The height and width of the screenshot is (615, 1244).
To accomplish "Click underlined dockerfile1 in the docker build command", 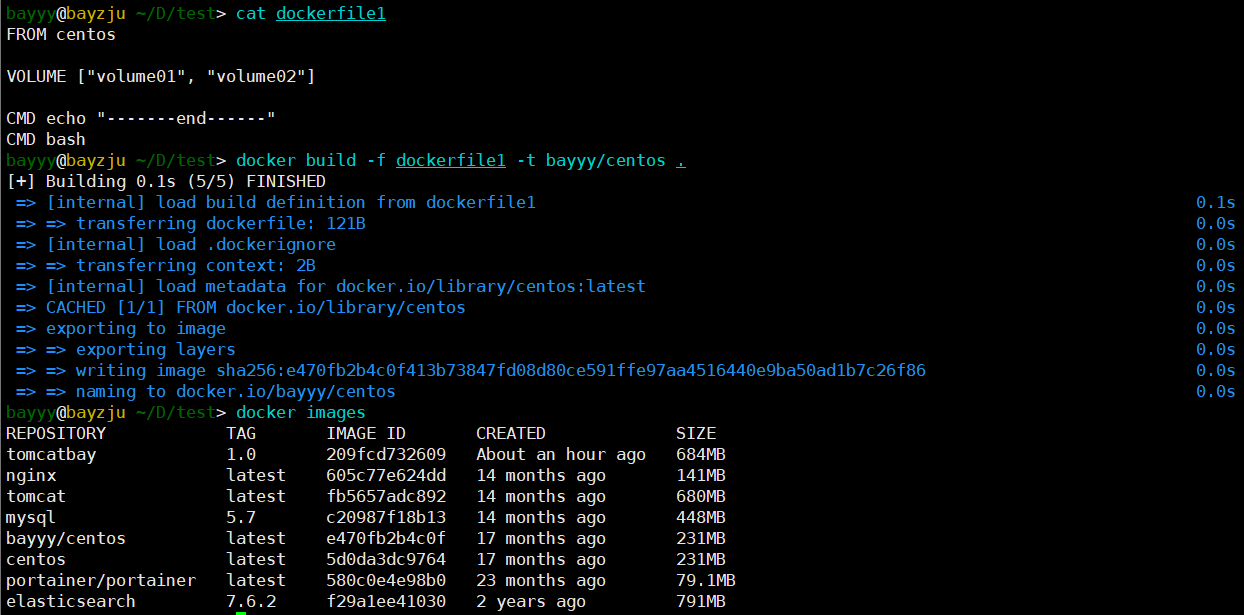I will coord(450,160).
